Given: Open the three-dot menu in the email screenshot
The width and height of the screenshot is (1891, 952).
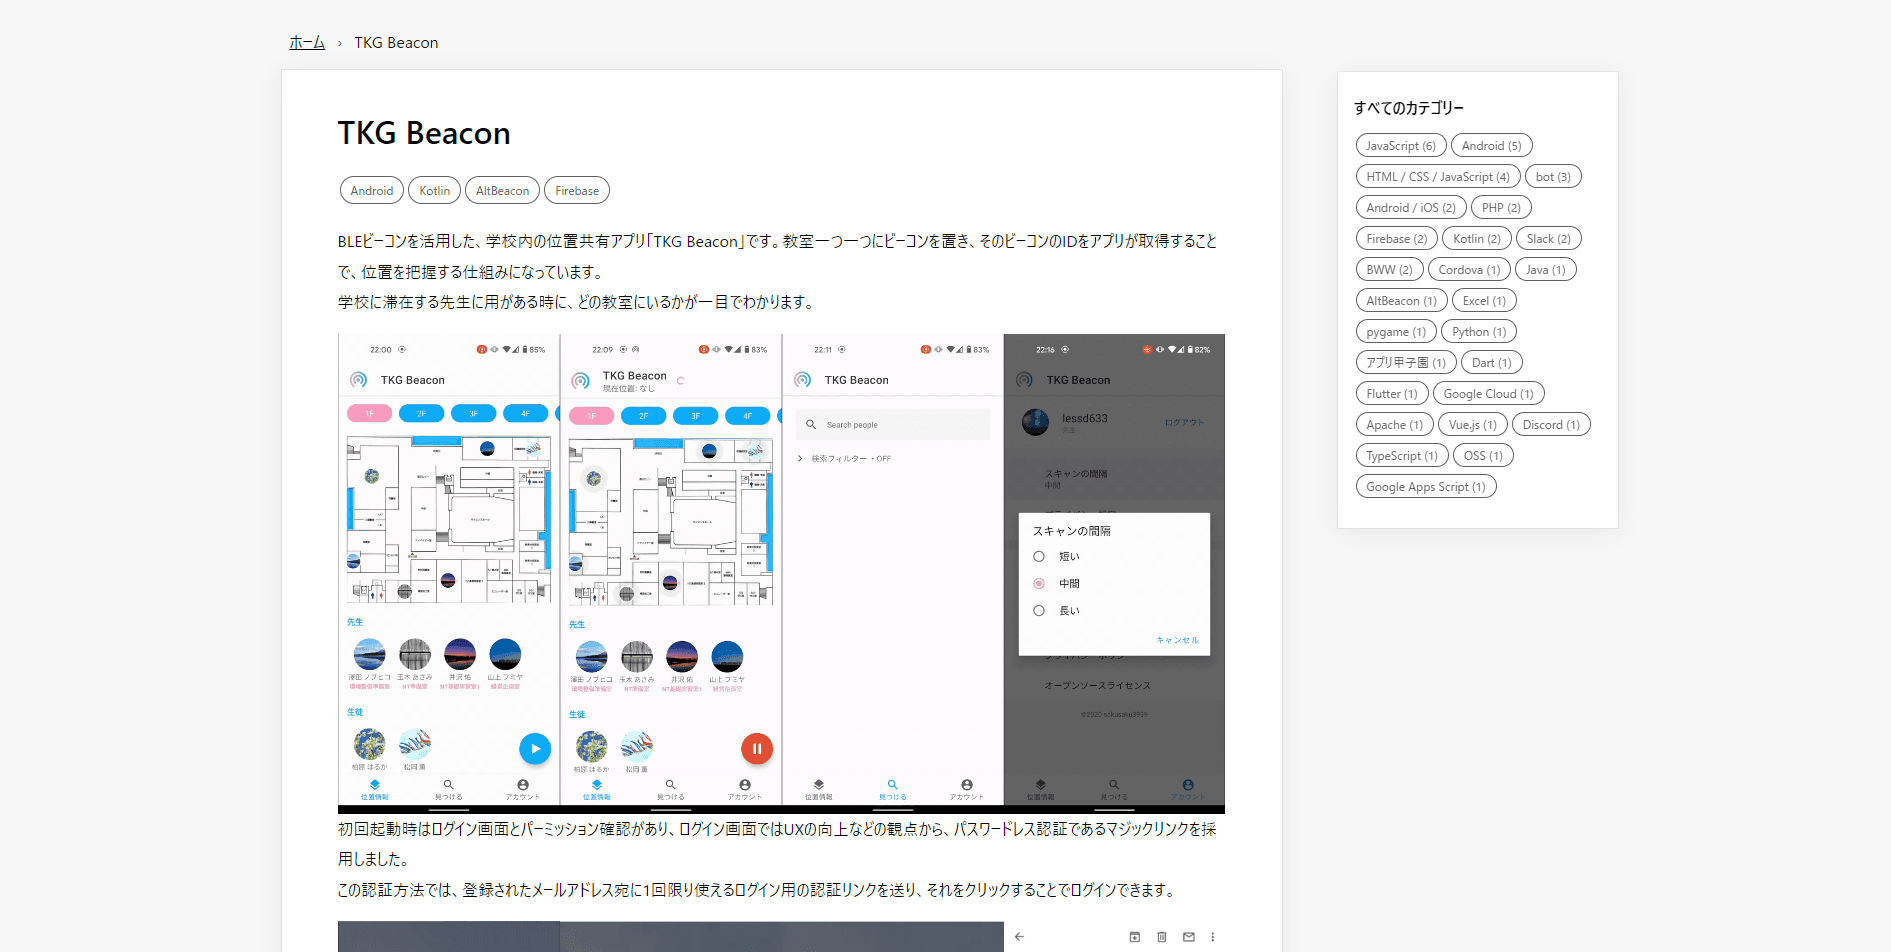Looking at the screenshot, I should pos(1213,937).
